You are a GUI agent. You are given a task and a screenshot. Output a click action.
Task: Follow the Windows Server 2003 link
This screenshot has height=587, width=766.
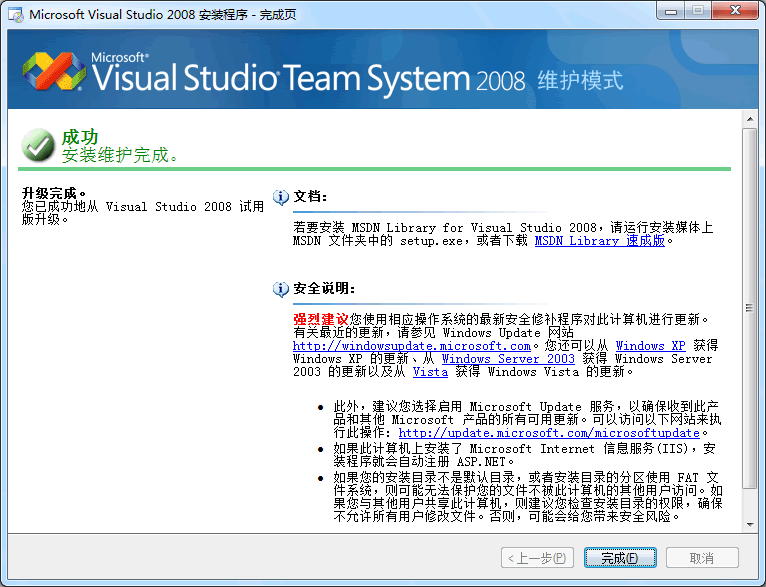point(508,359)
